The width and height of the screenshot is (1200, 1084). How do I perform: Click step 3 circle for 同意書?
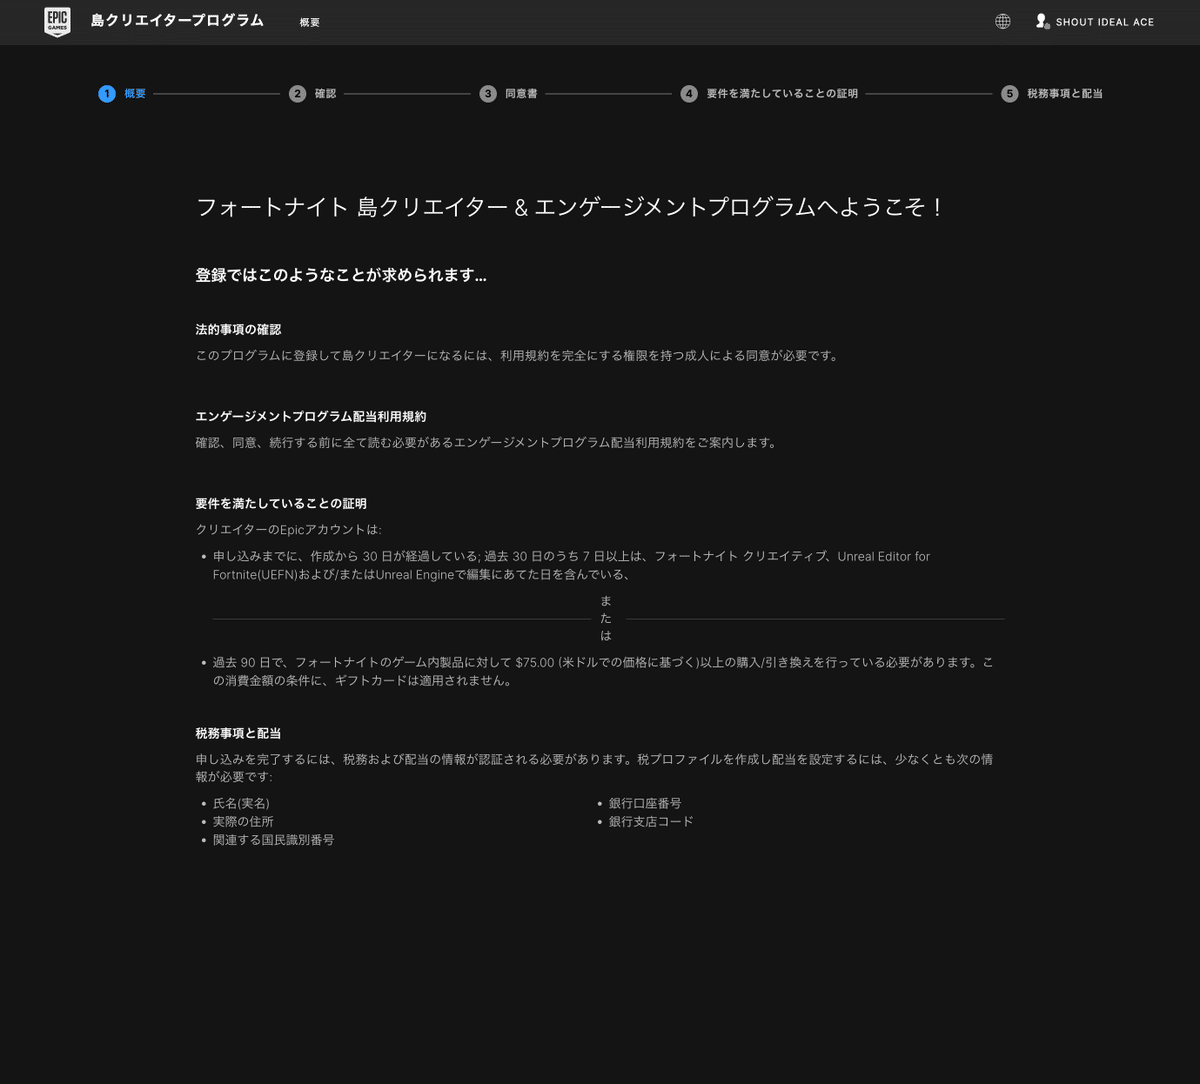point(488,93)
